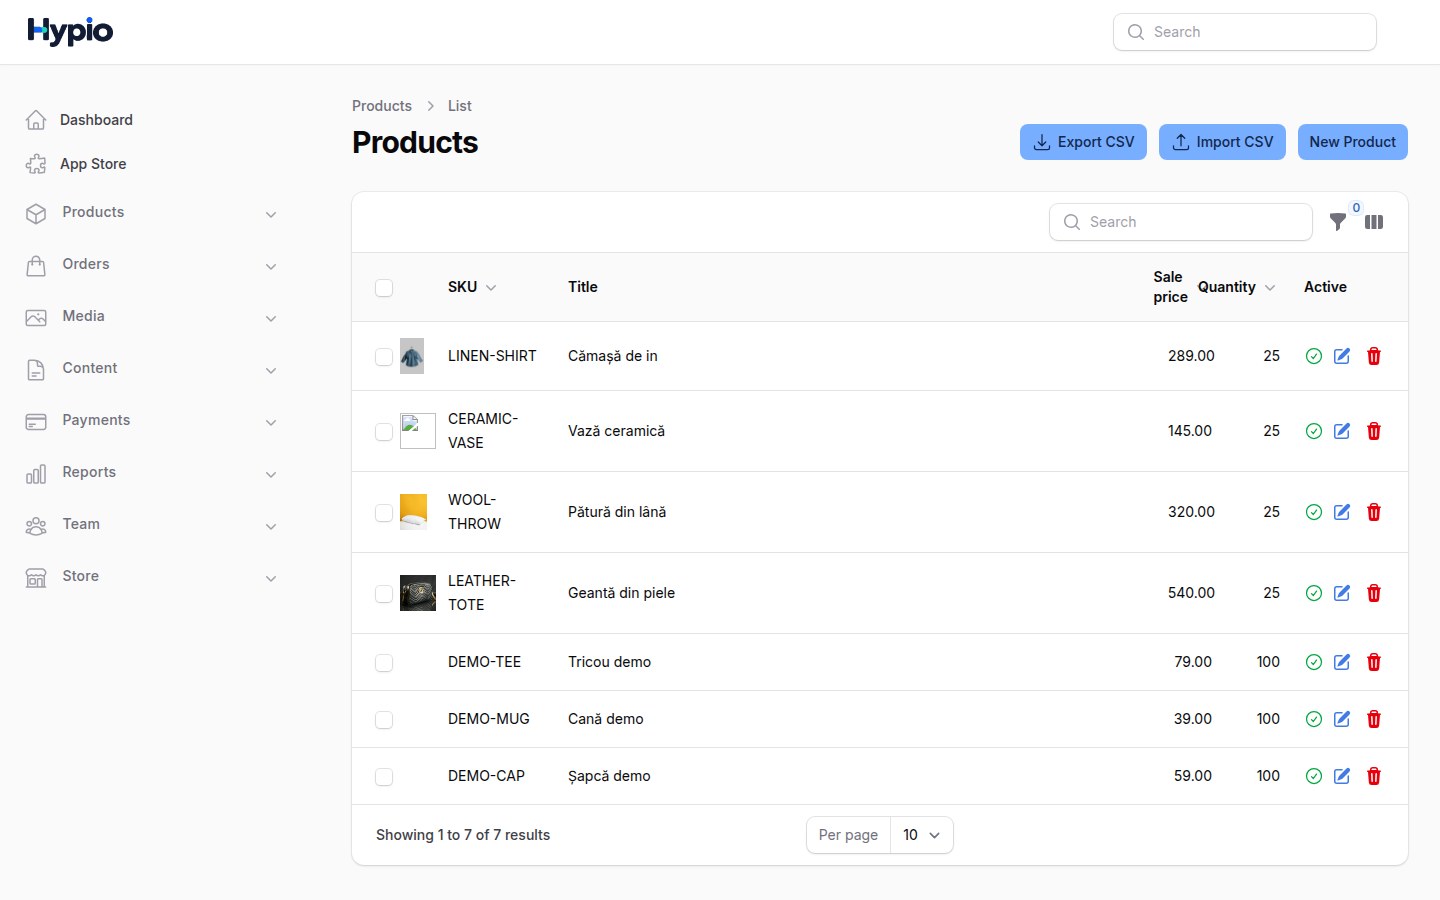Screen dimensions: 1440x900
Task: Delete the DEMO-CAP product
Action: pos(1374,776)
